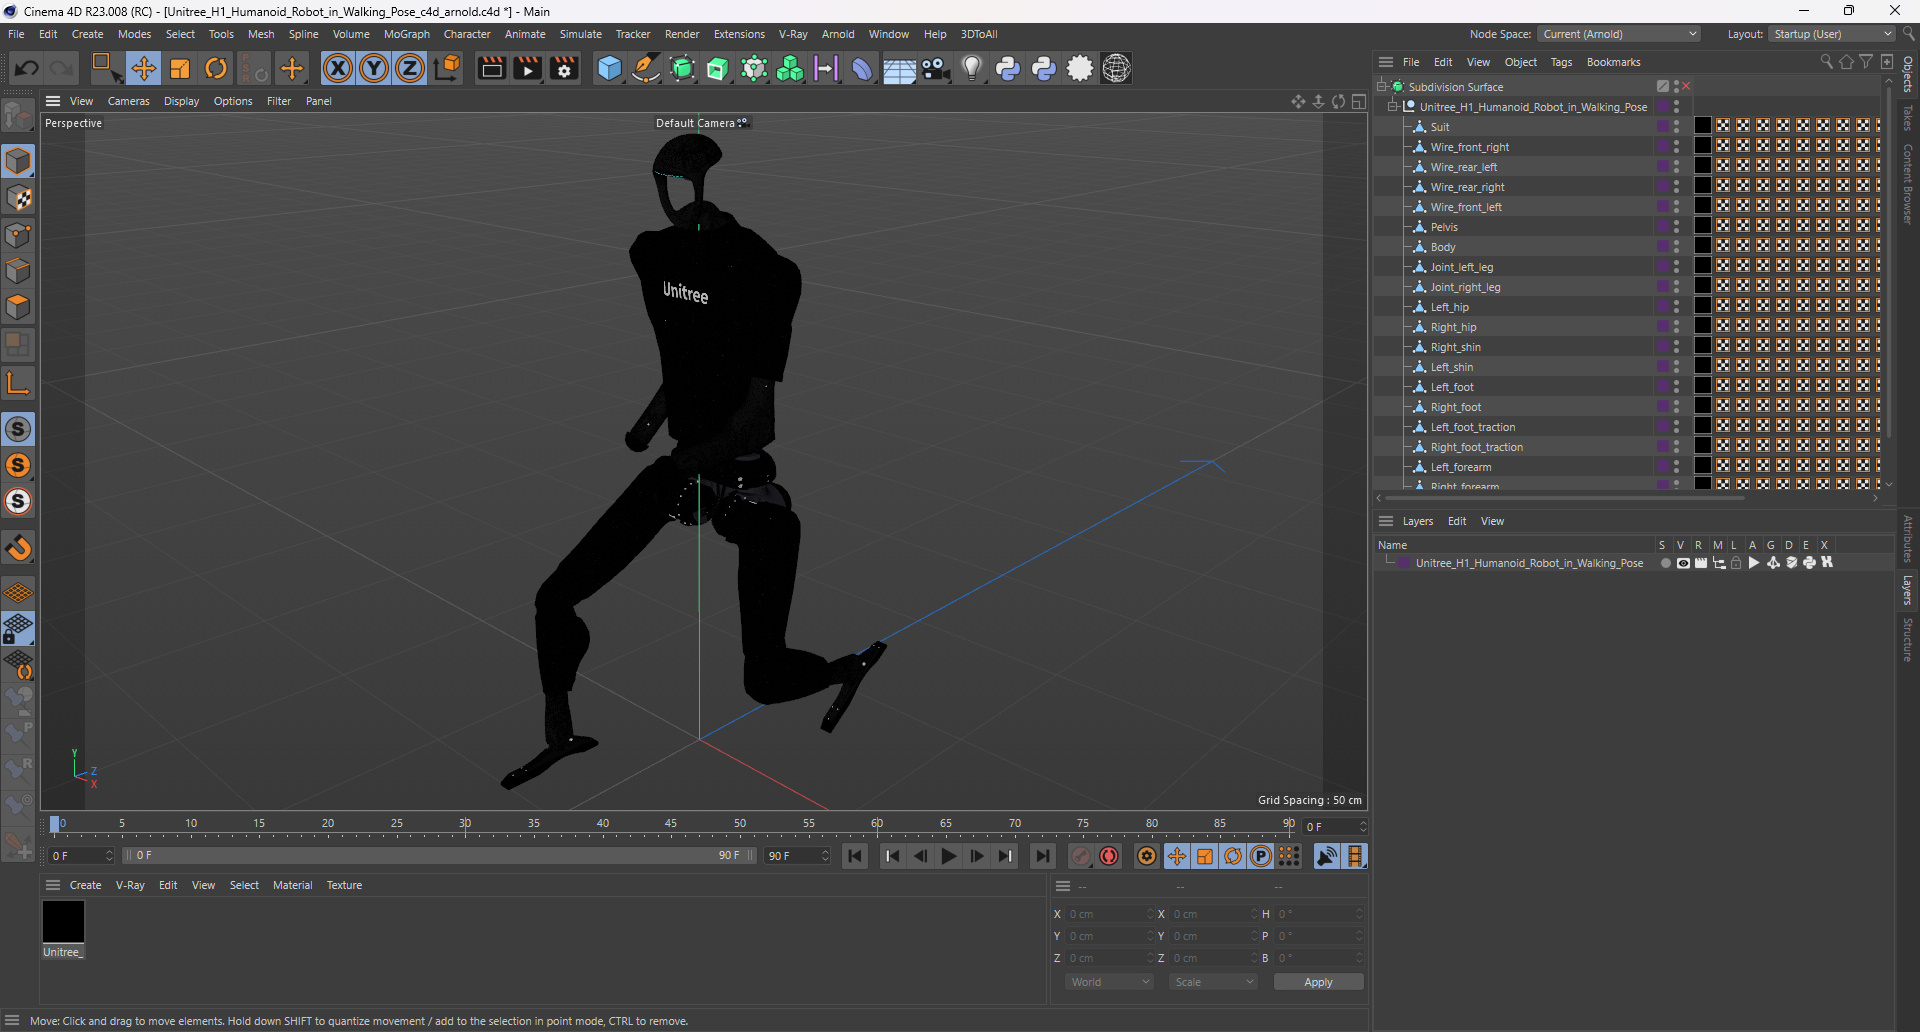The width and height of the screenshot is (1920, 1032).
Task: Open Object Manager Tags menu
Action: [x=1561, y=62]
